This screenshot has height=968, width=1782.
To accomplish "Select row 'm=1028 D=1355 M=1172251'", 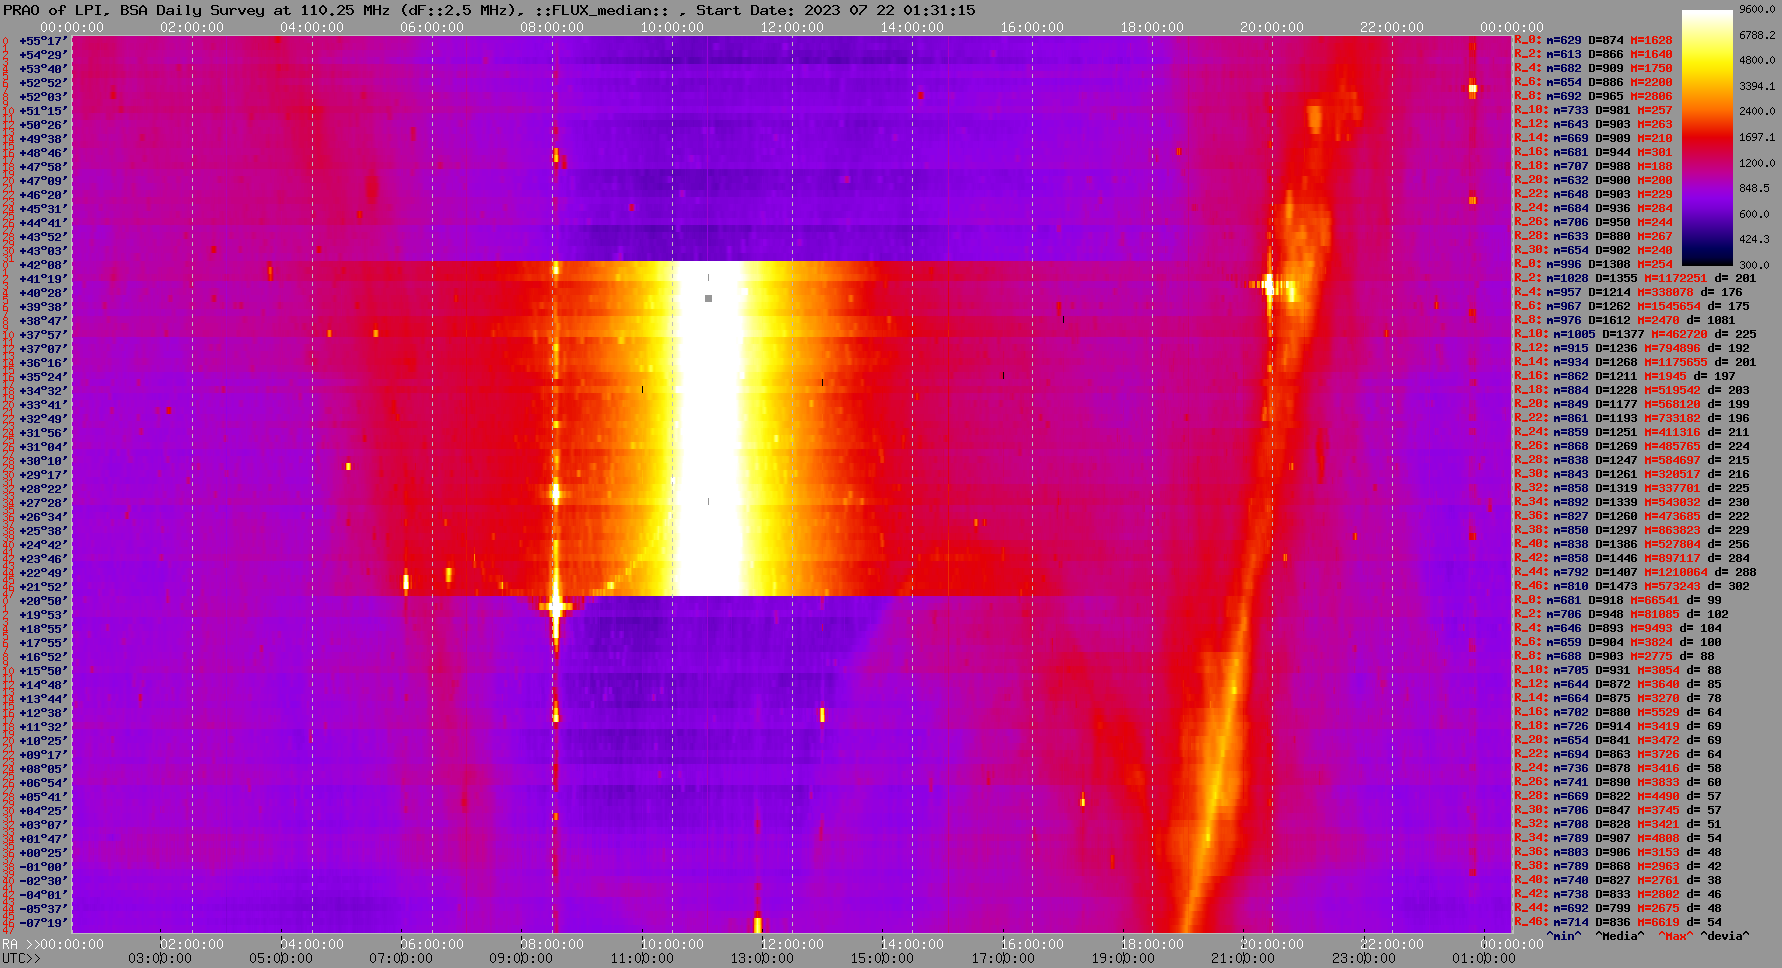I will click(x=1635, y=279).
